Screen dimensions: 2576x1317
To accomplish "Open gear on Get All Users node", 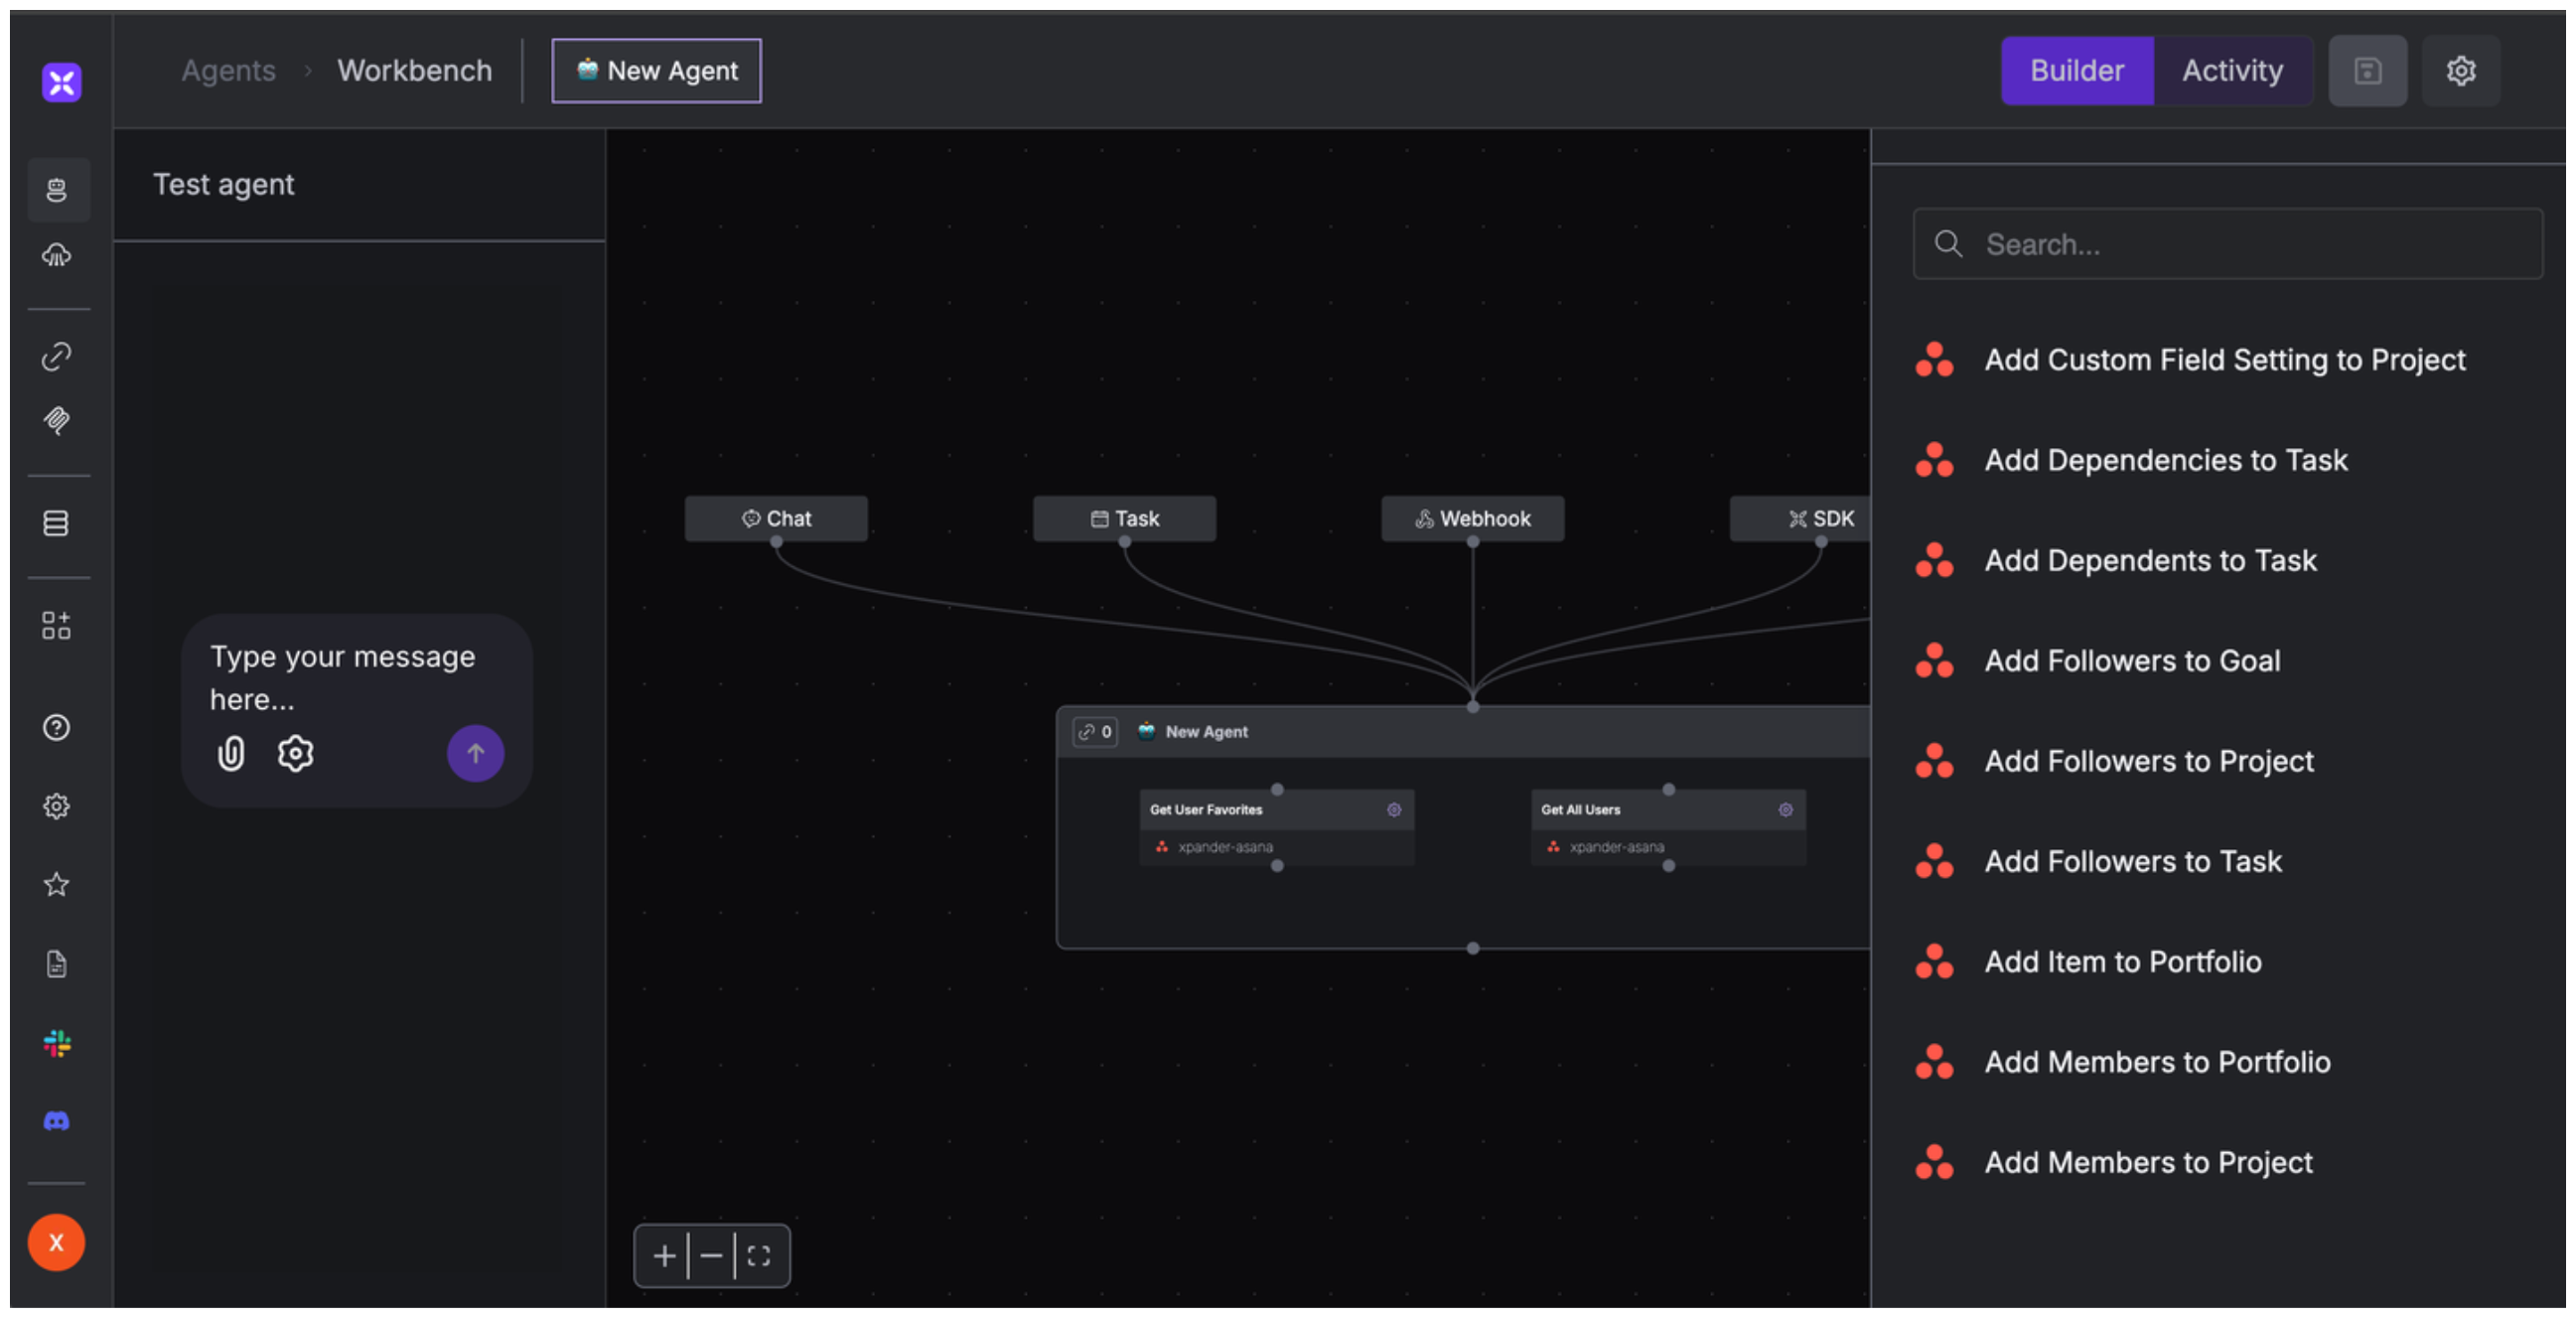I will pyautogui.click(x=1785, y=810).
